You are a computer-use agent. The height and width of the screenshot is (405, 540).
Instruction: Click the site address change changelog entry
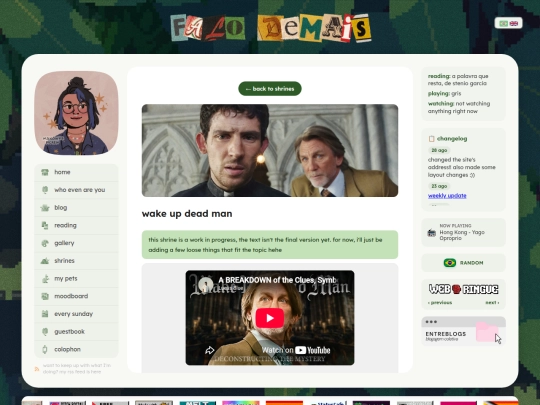pos(461,167)
